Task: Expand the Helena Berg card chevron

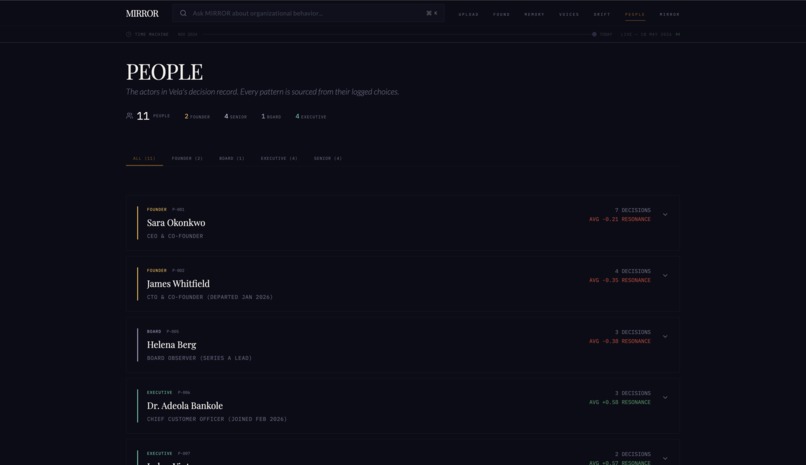Action: point(665,337)
